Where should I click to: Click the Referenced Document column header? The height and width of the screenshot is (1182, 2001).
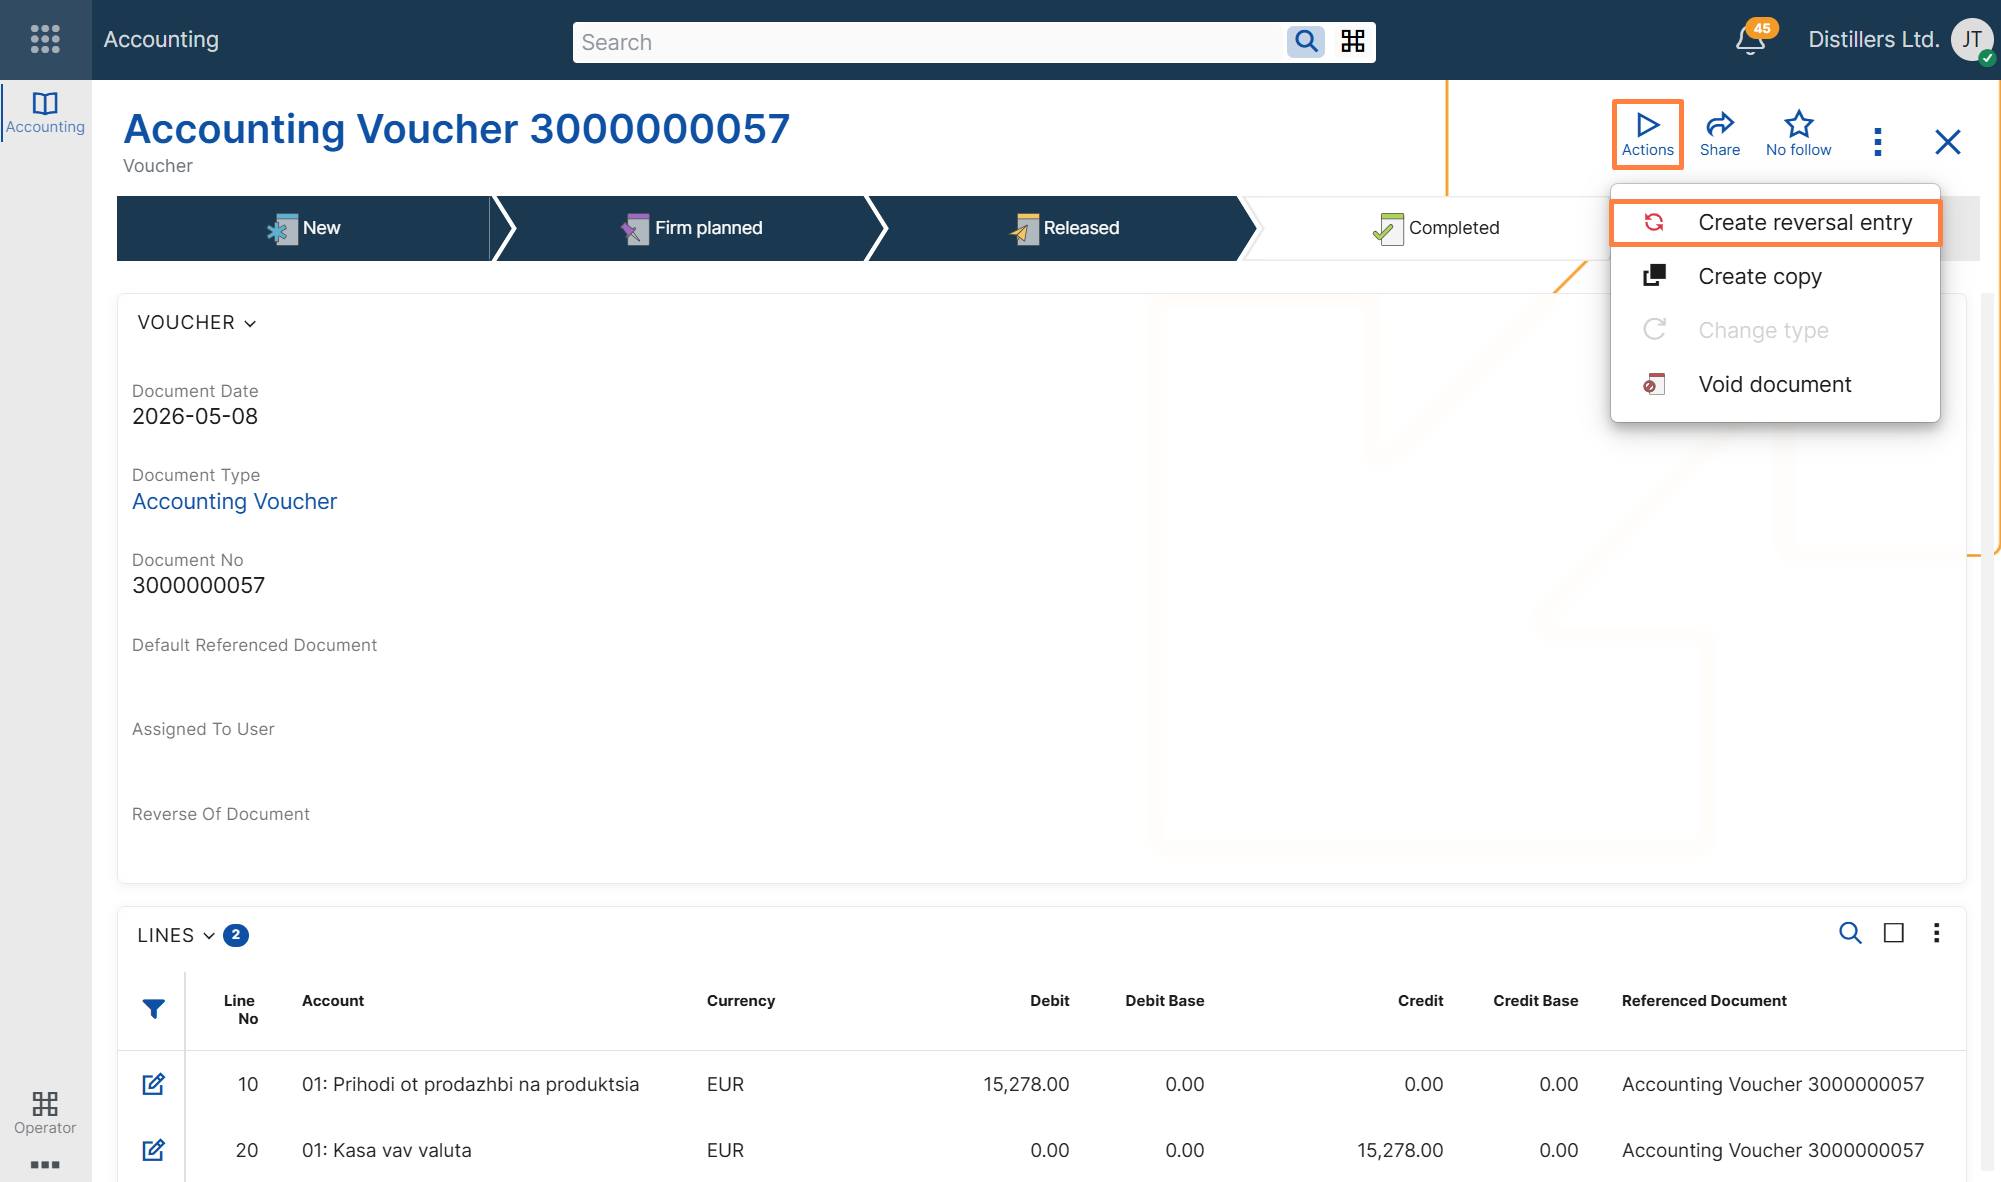(1704, 1000)
